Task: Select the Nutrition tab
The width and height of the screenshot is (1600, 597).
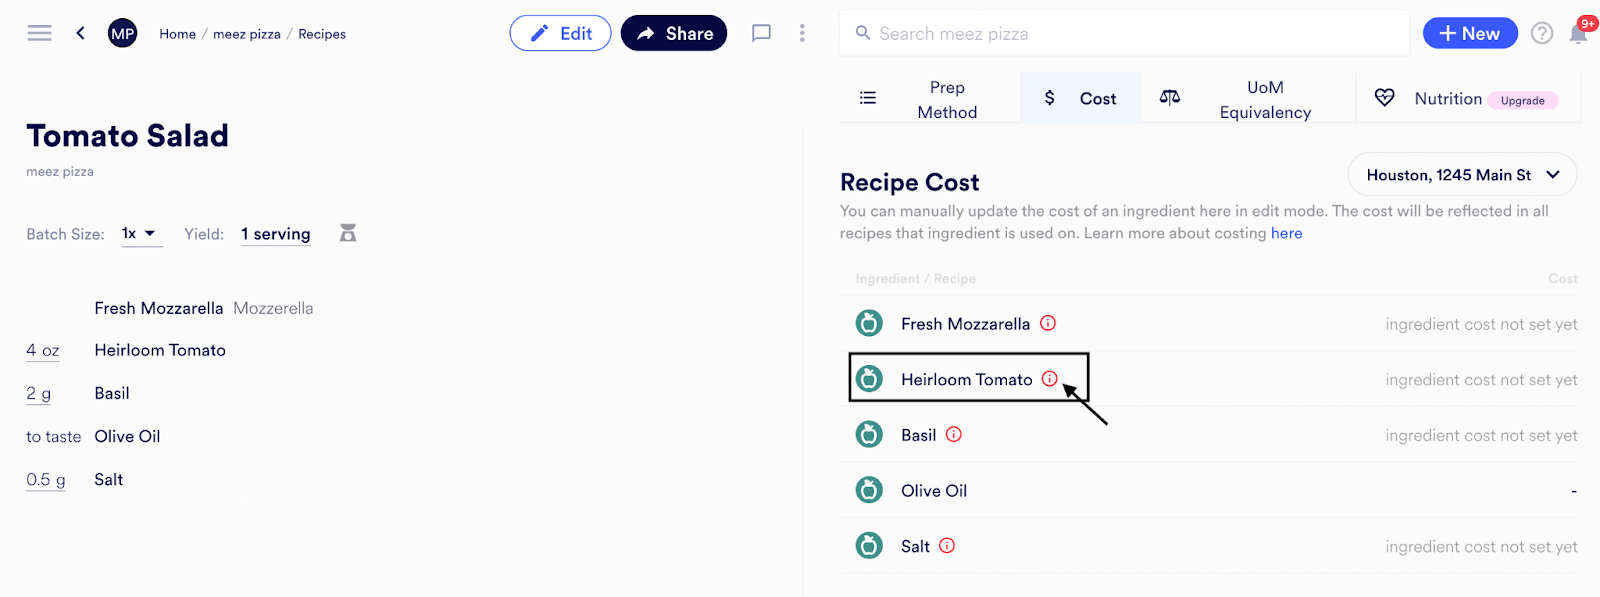Action: pos(1447,99)
